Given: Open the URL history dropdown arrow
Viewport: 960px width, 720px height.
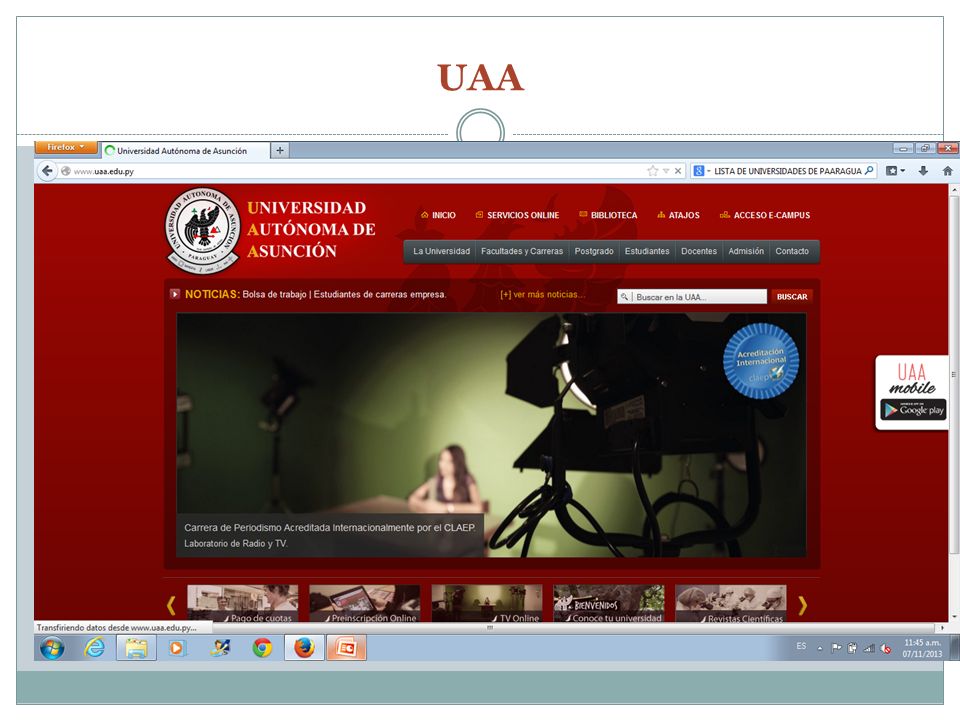Looking at the screenshot, I should (666, 171).
